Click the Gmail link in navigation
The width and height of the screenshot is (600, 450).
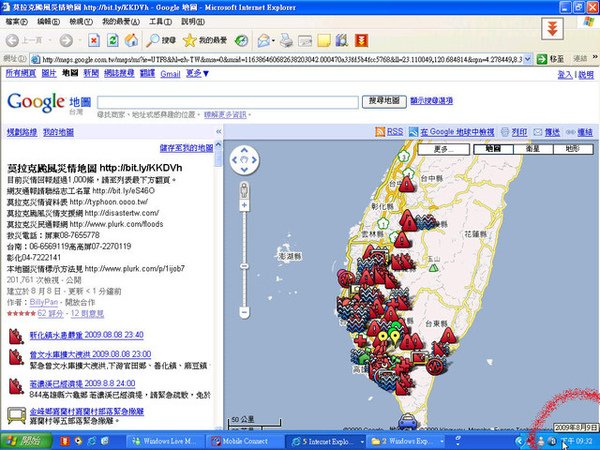170,73
